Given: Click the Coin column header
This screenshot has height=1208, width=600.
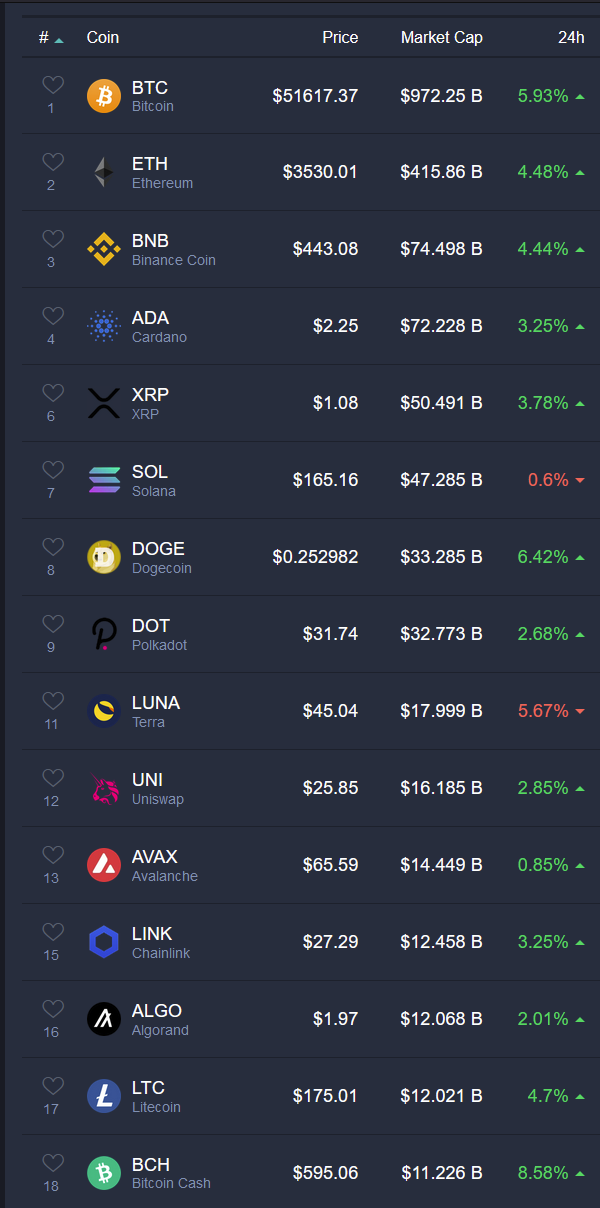Looking at the screenshot, I should (103, 37).
